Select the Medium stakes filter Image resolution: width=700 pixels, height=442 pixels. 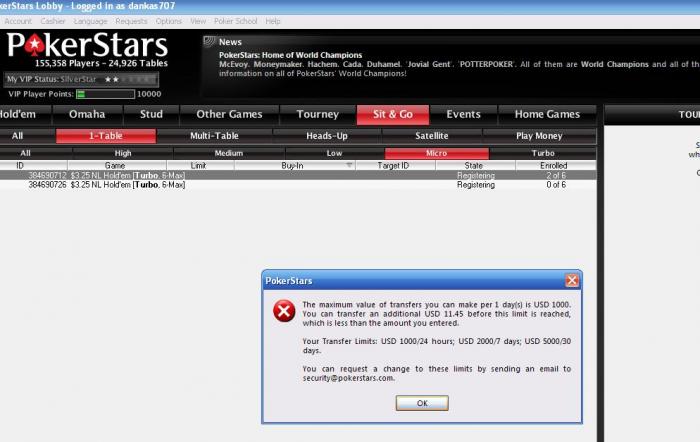pyautogui.click(x=229, y=153)
